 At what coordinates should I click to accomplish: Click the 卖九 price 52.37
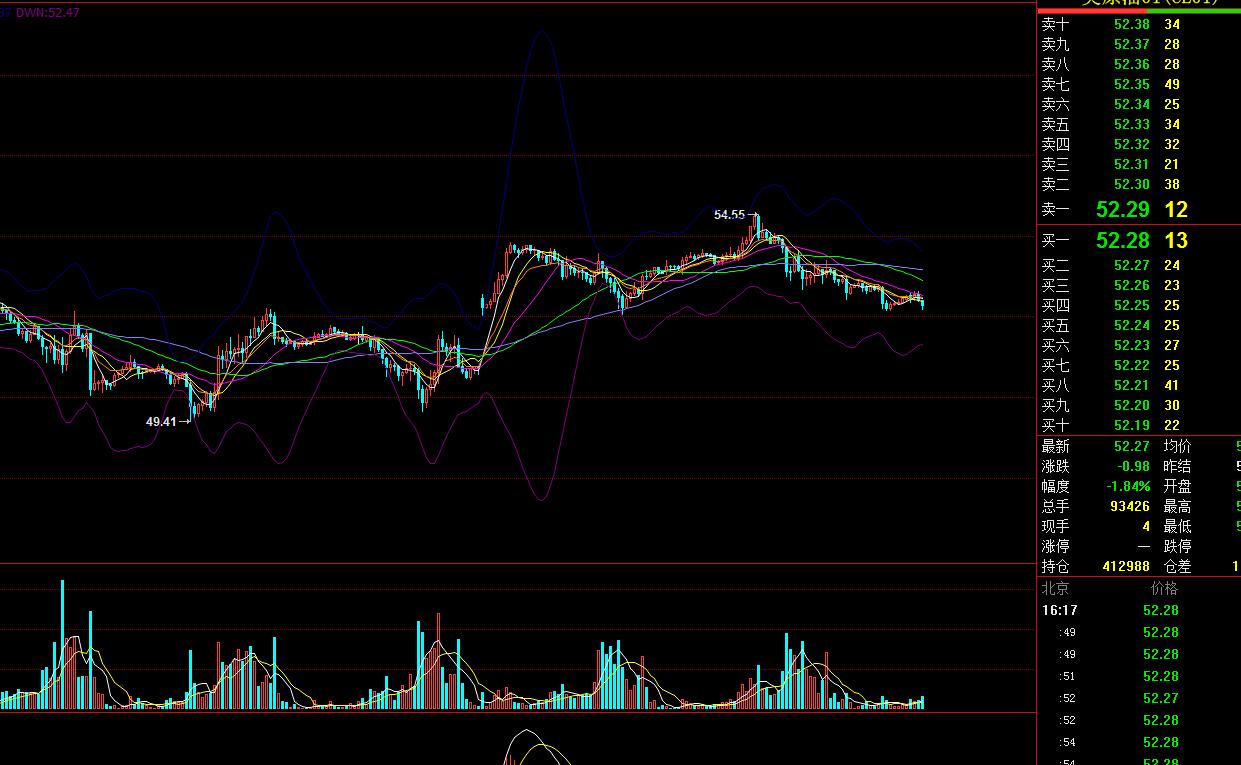[1132, 44]
